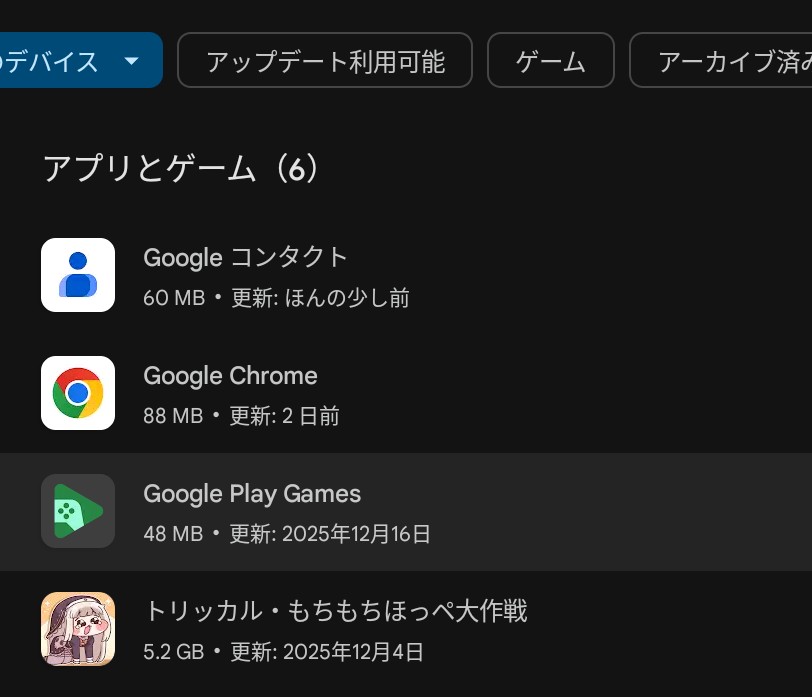Screen dimensions: 812x697
Task: Click the Google コンタクト app icon
Action: 78,275
